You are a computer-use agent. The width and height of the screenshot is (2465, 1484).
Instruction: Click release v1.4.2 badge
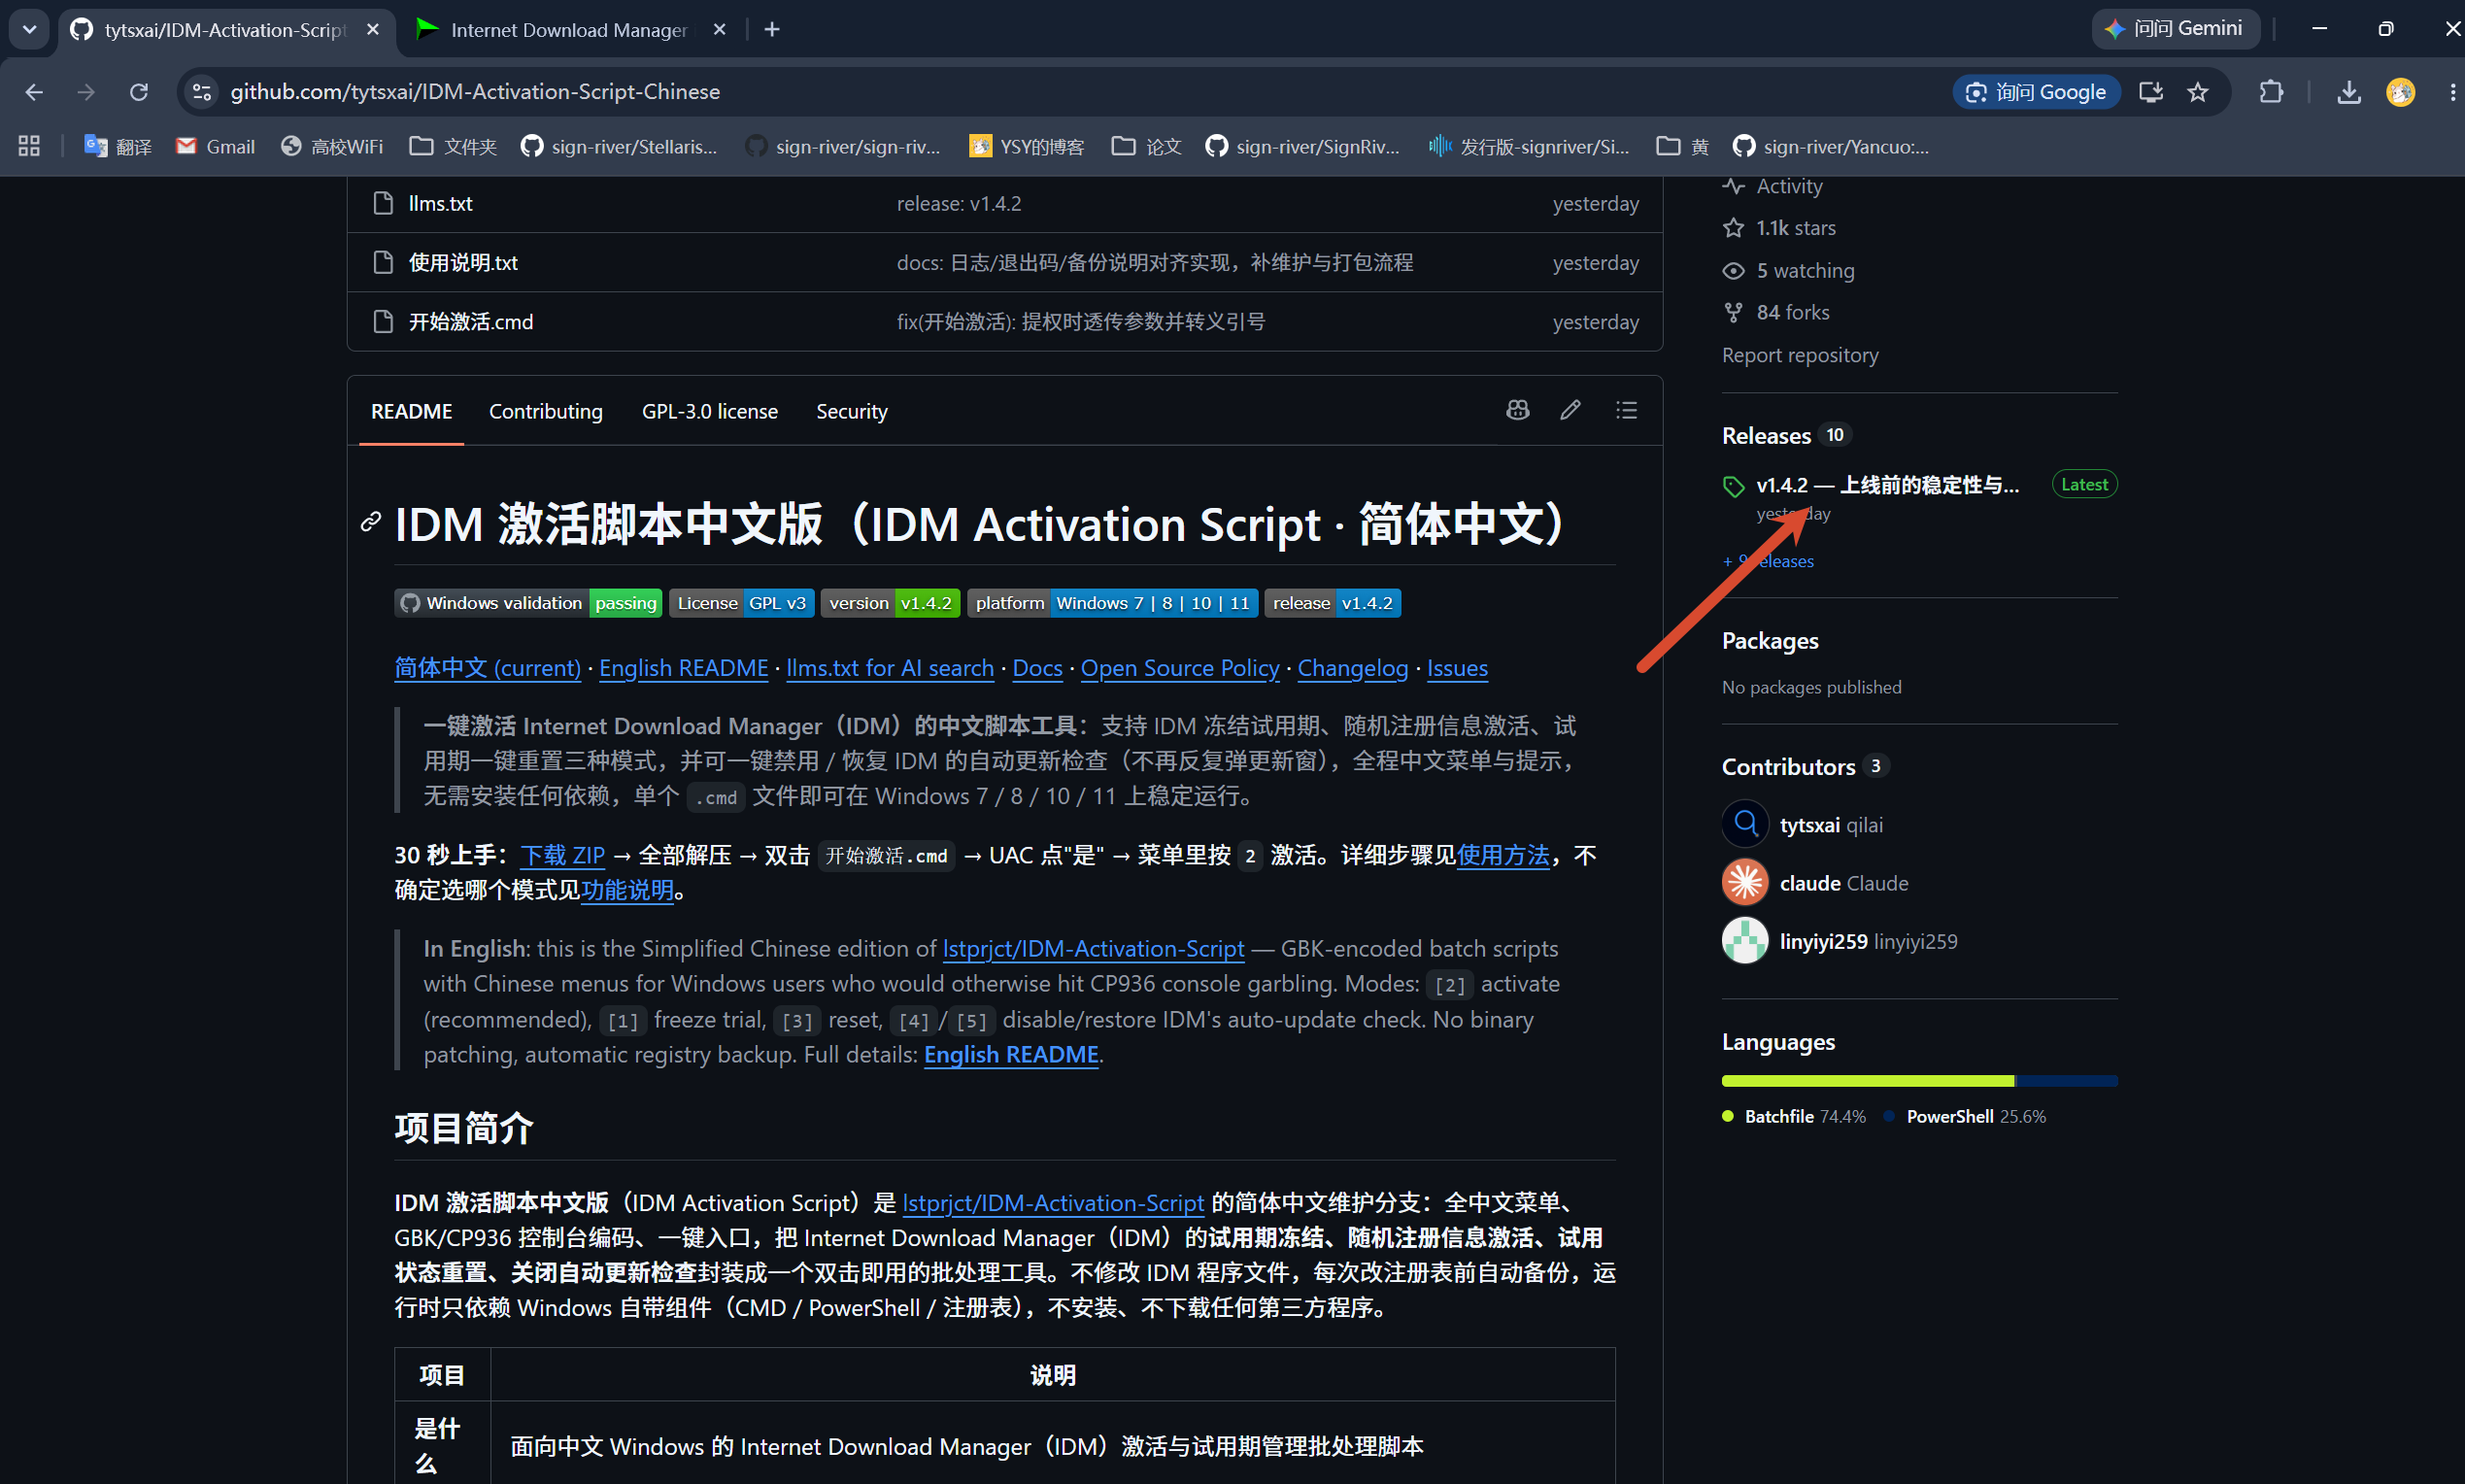coord(1332,603)
